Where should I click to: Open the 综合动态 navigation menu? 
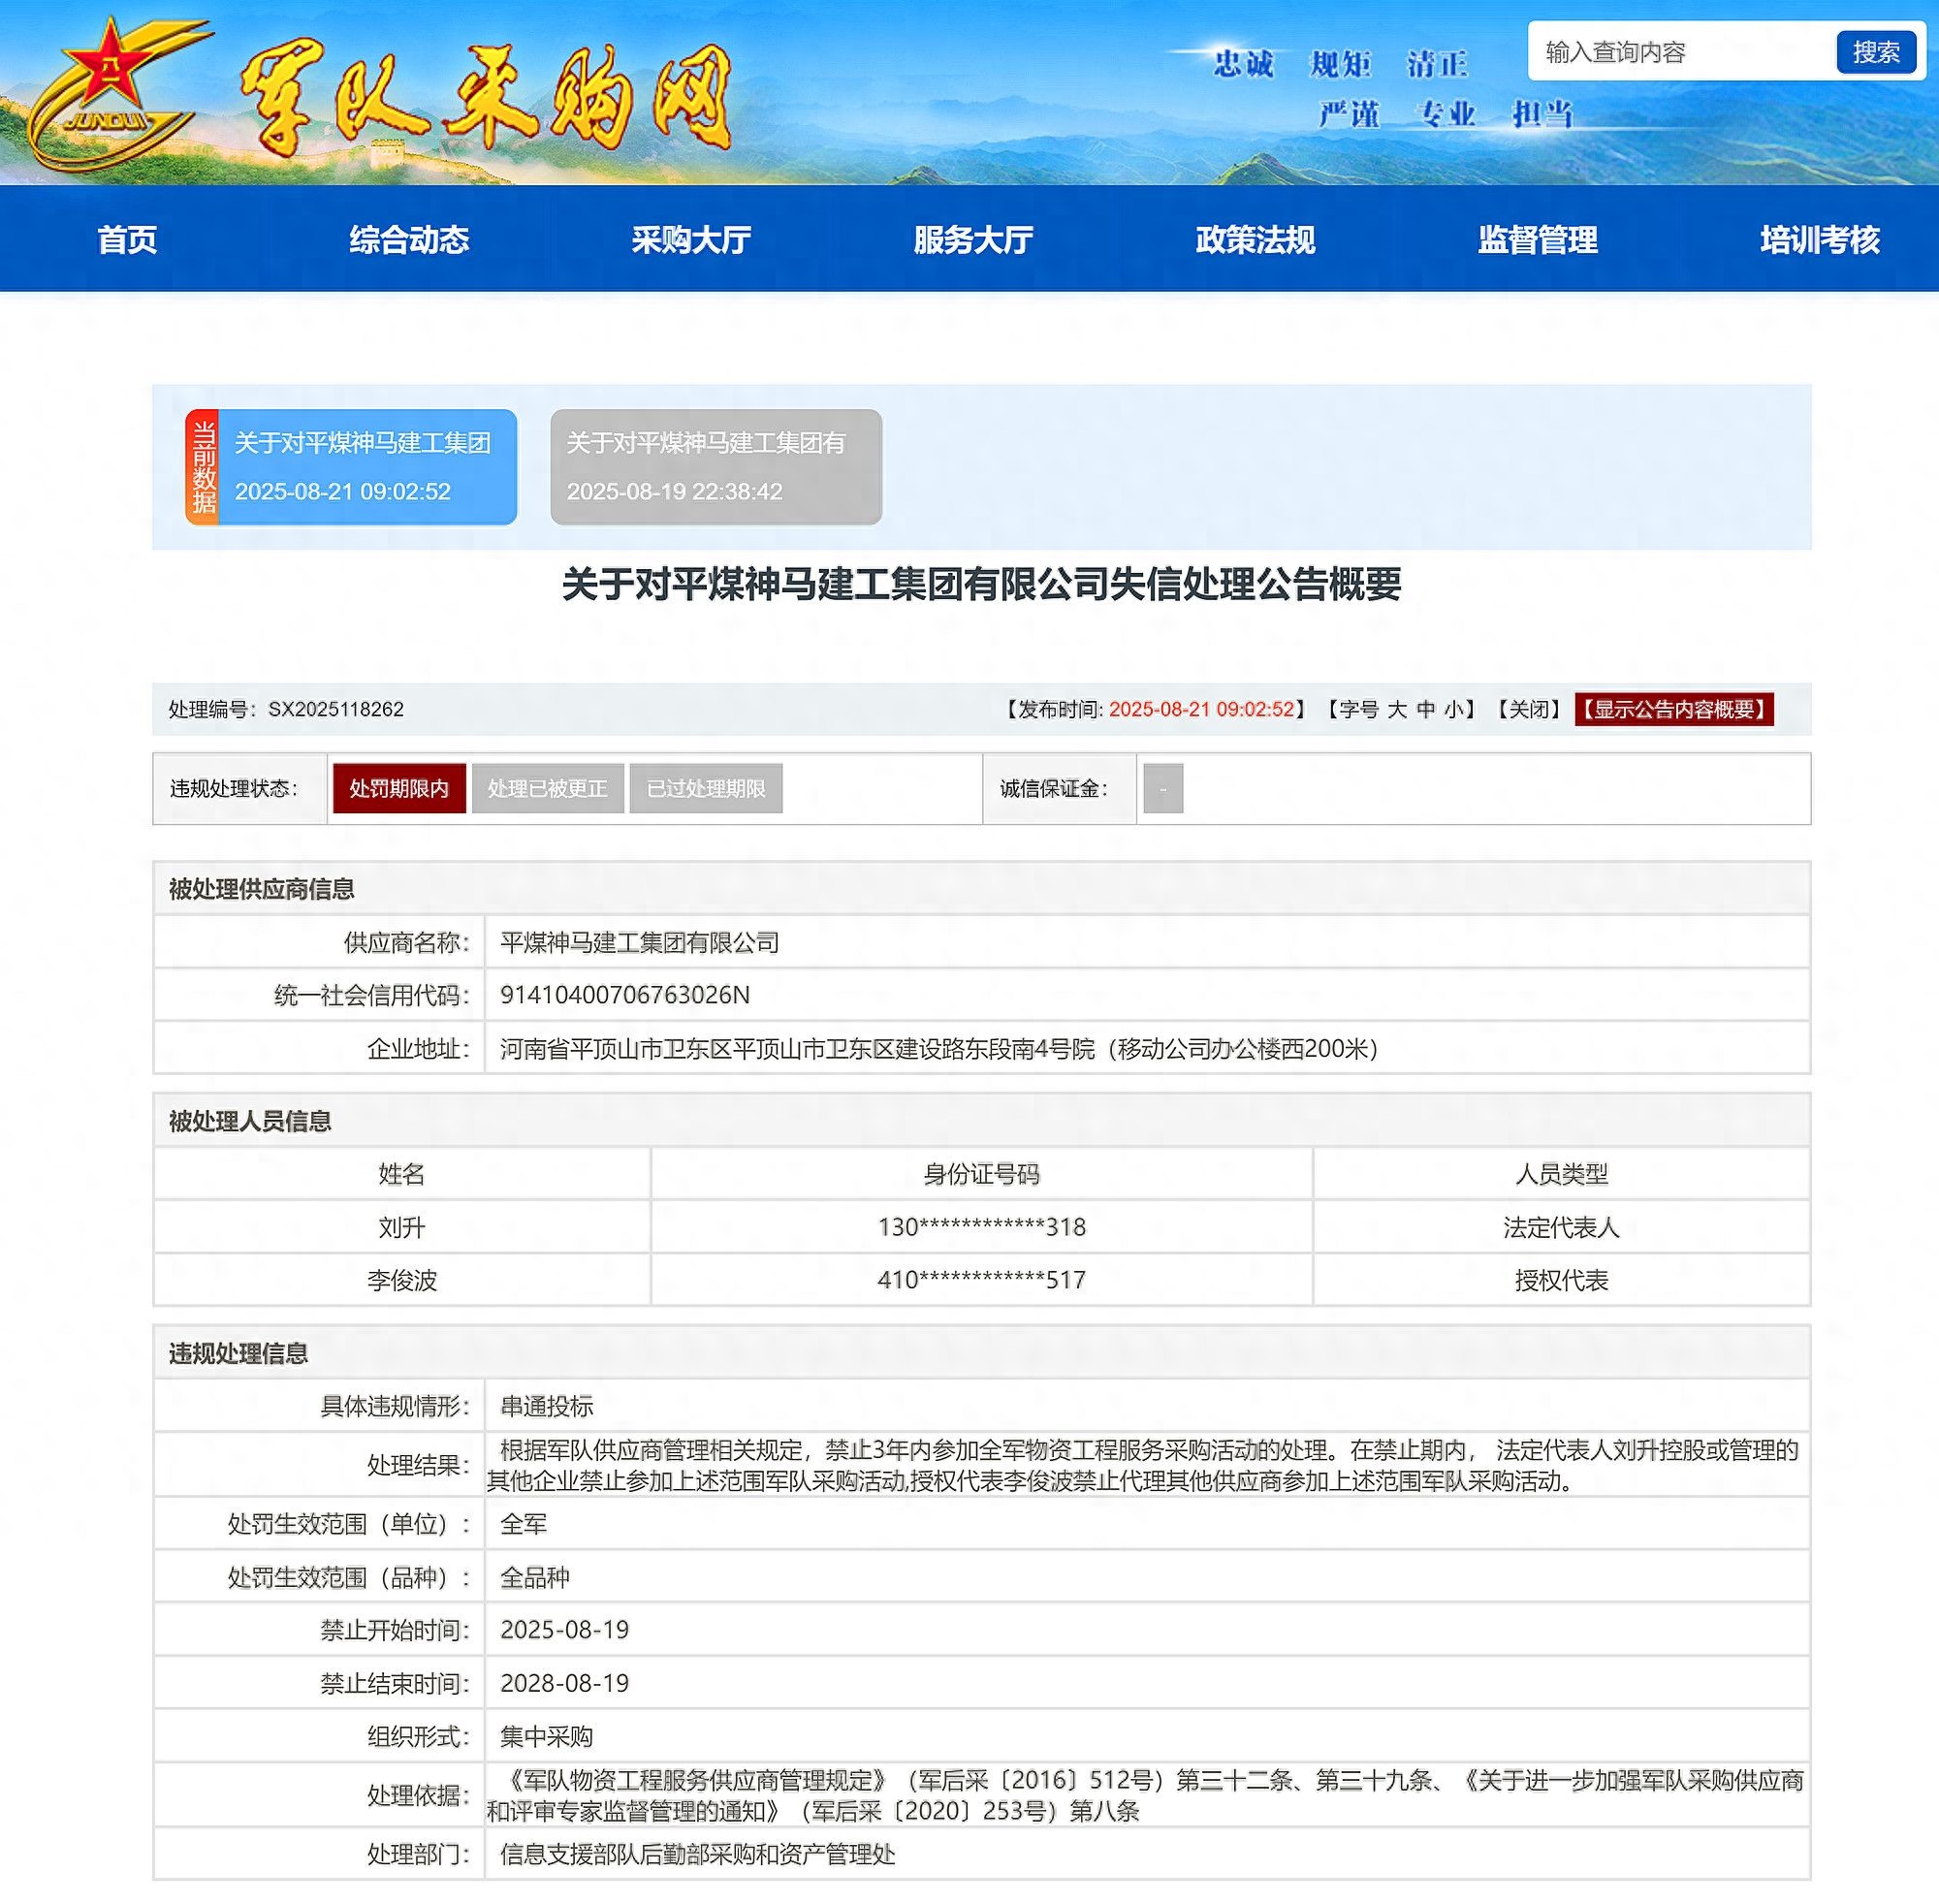409,239
